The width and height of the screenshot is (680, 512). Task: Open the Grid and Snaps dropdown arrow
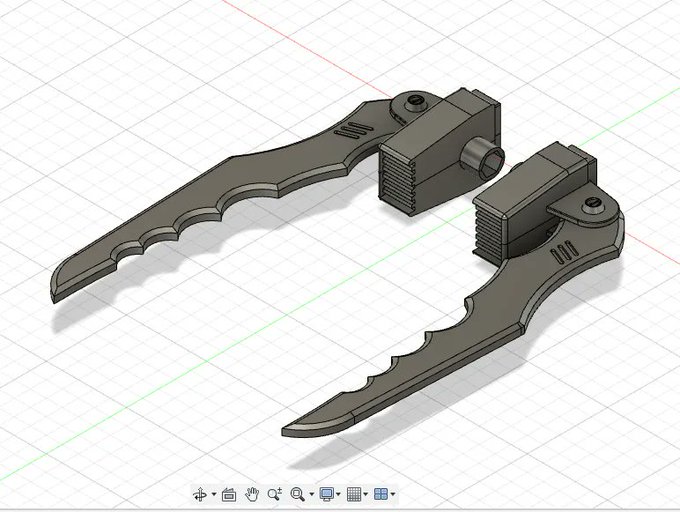click(366, 494)
